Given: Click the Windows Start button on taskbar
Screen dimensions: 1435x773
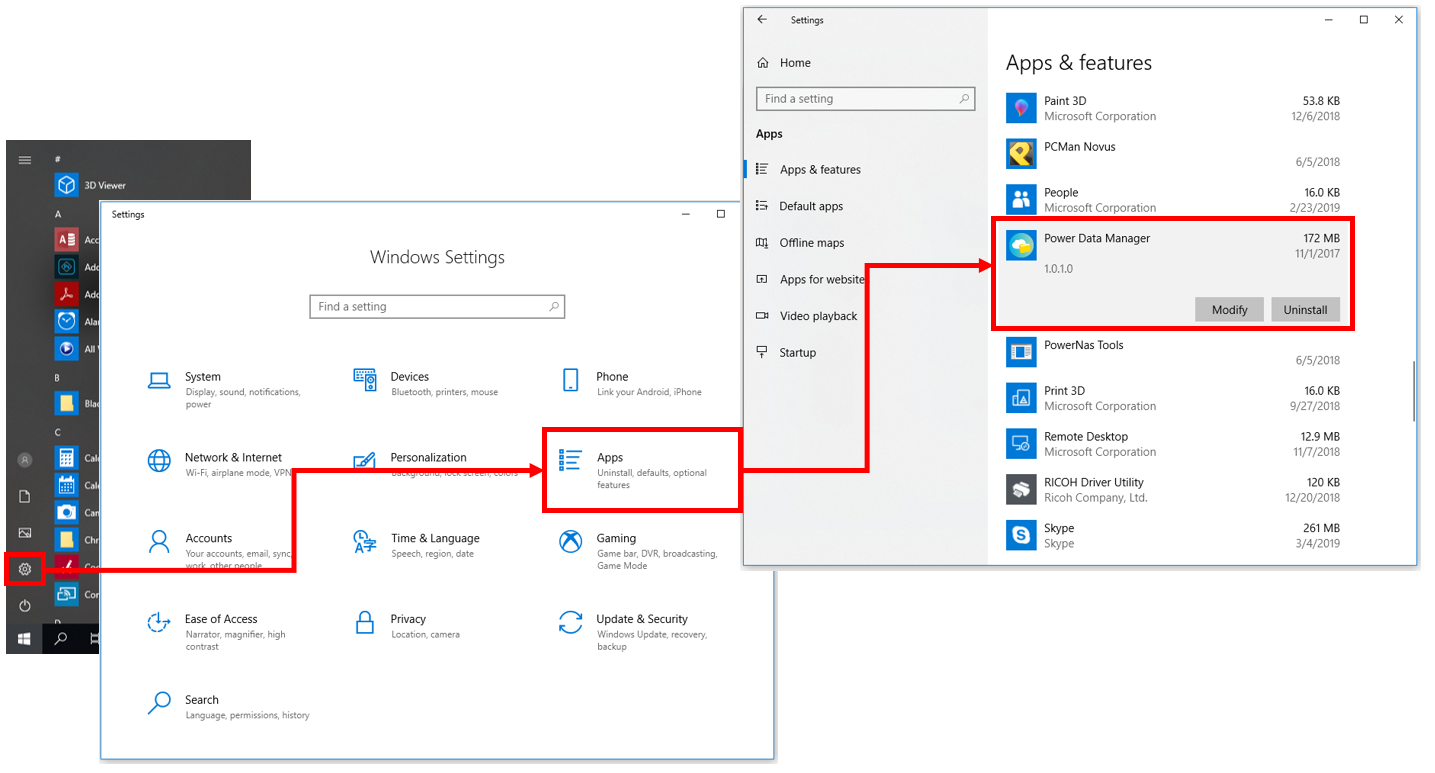Looking at the screenshot, I should [25, 639].
